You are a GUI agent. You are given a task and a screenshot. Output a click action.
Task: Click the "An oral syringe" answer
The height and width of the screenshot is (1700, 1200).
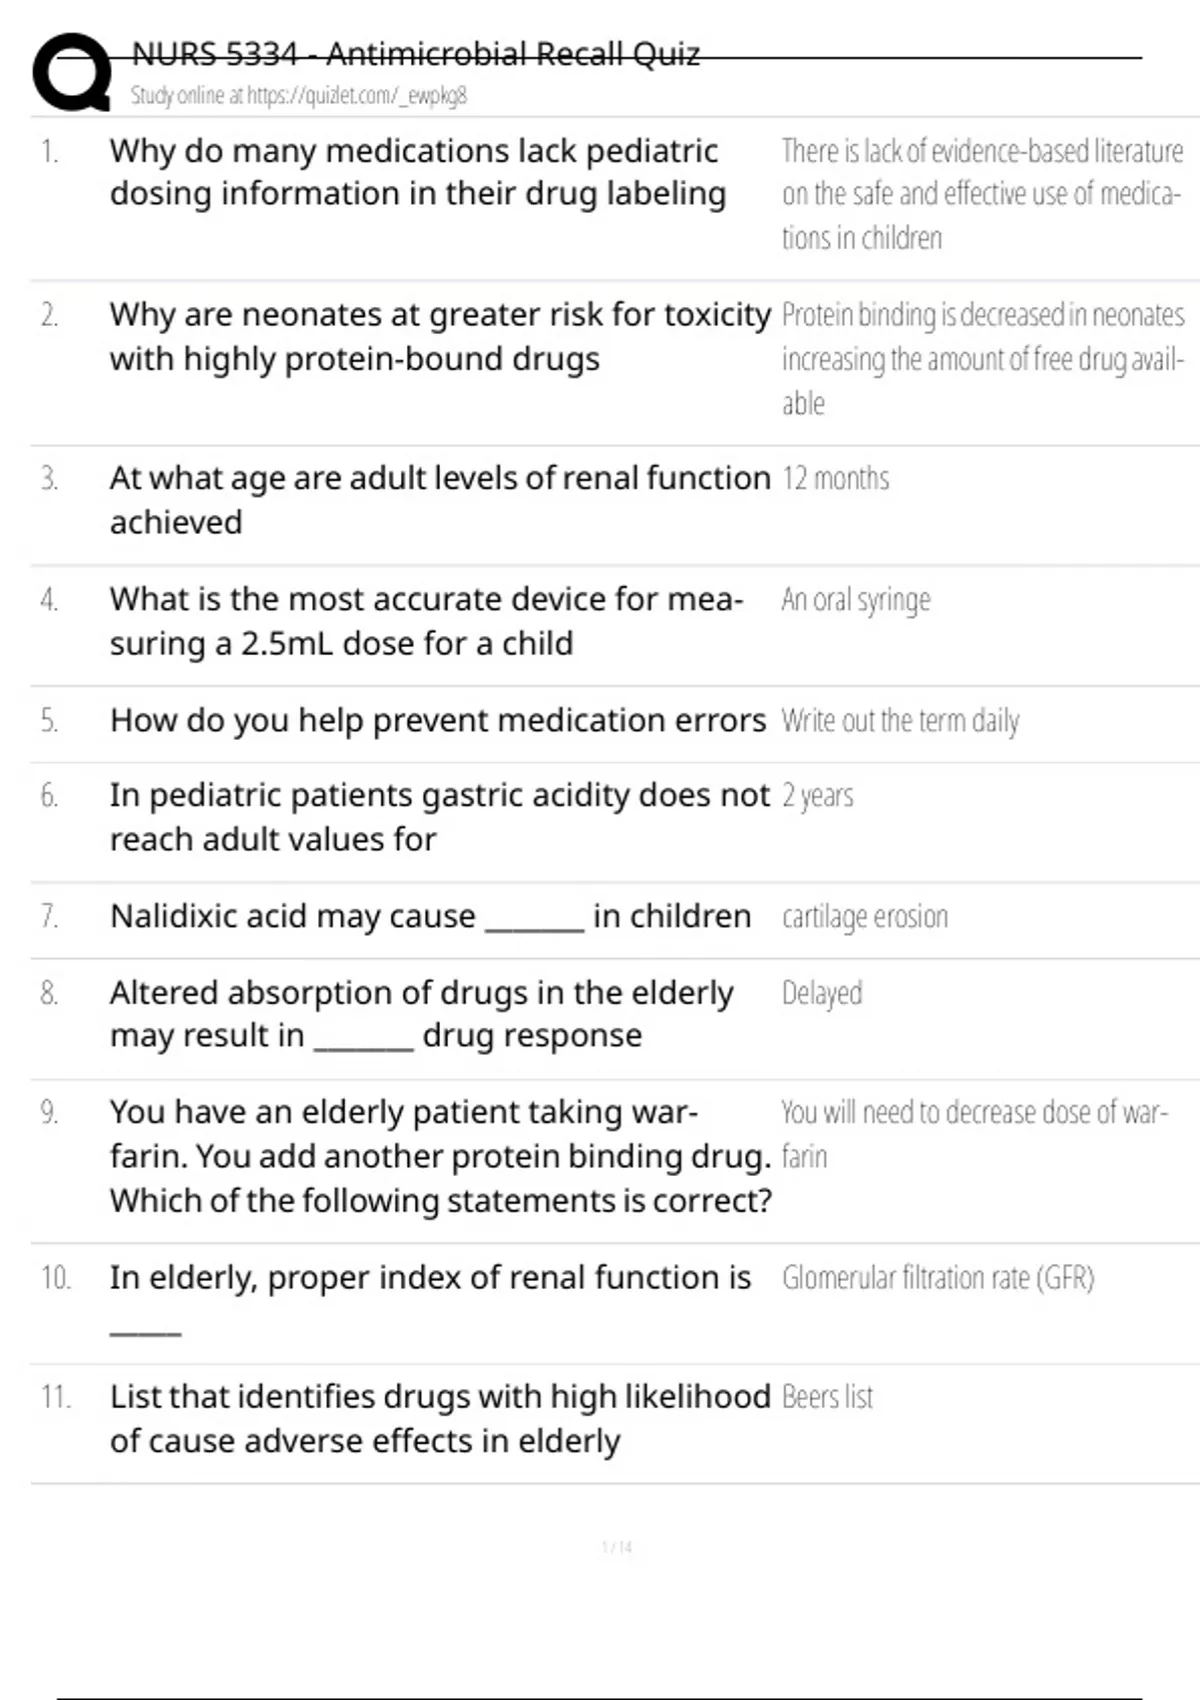pos(855,600)
